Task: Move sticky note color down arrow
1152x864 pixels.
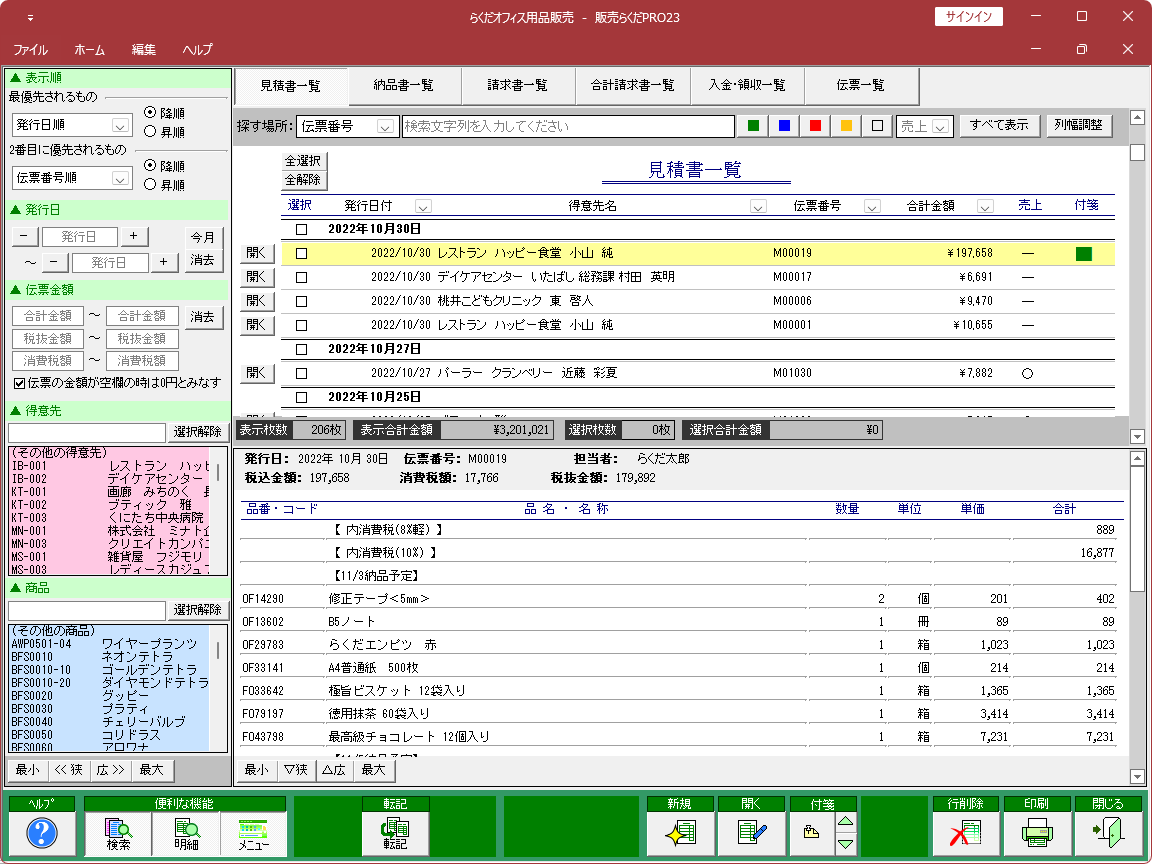Action: [846, 844]
